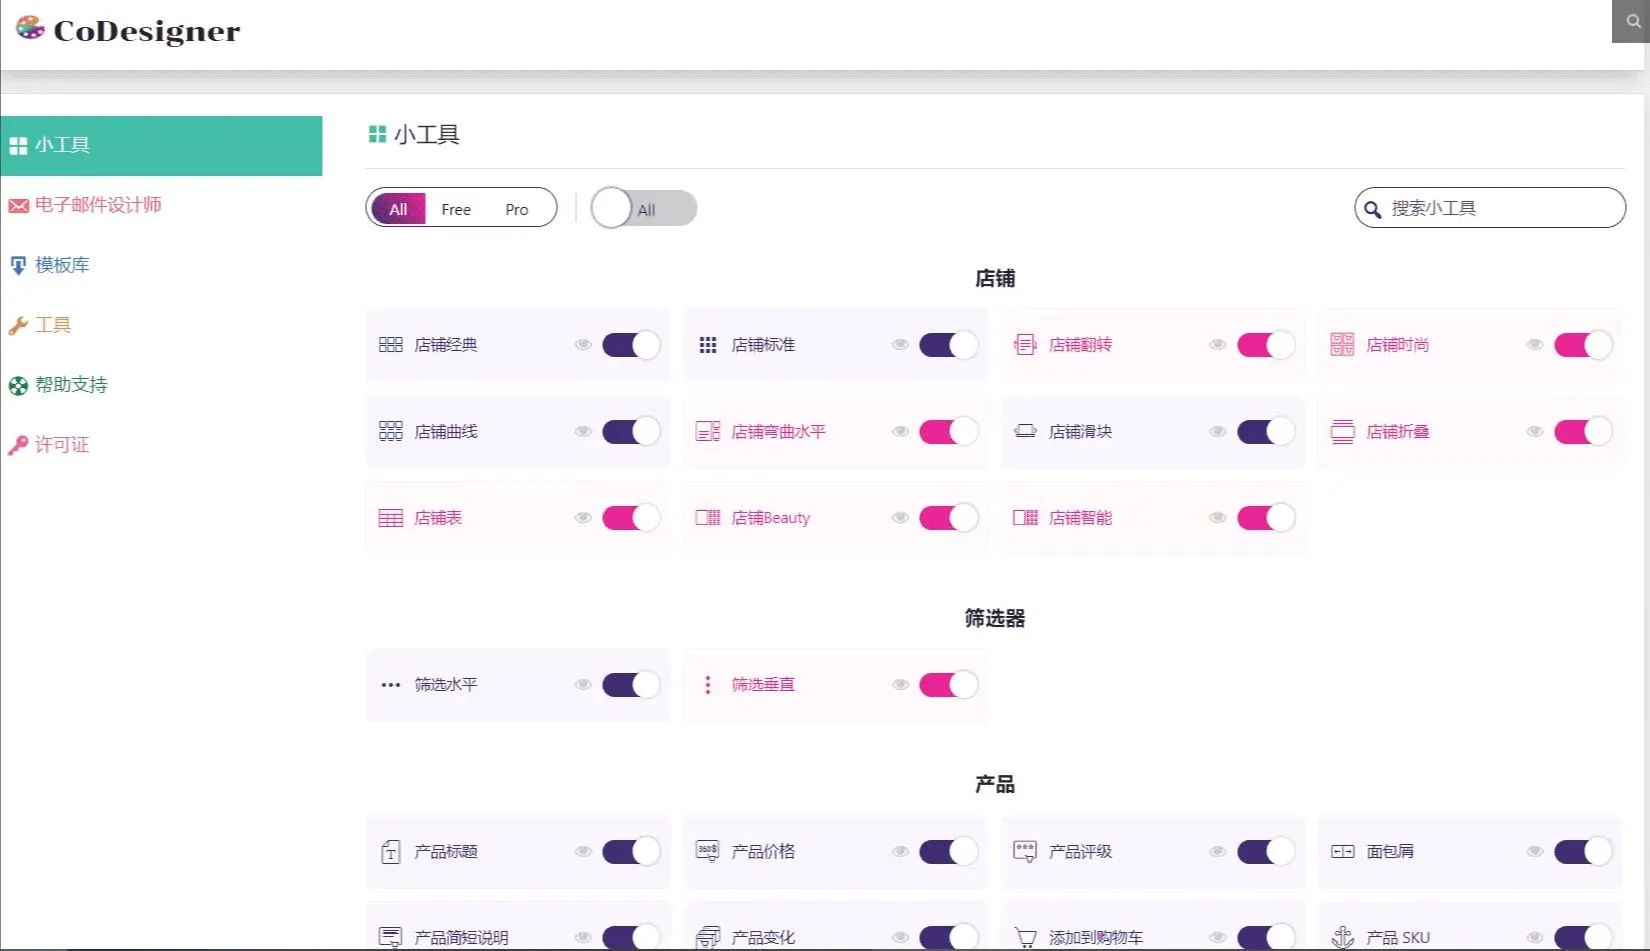Click the eye icon for 产品价格

point(900,852)
